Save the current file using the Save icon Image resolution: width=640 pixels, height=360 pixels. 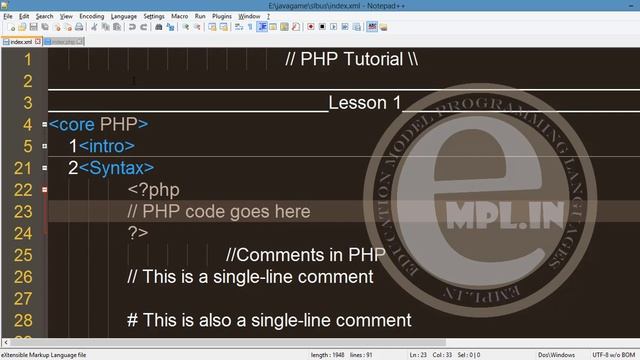pyautogui.click(x=33, y=27)
